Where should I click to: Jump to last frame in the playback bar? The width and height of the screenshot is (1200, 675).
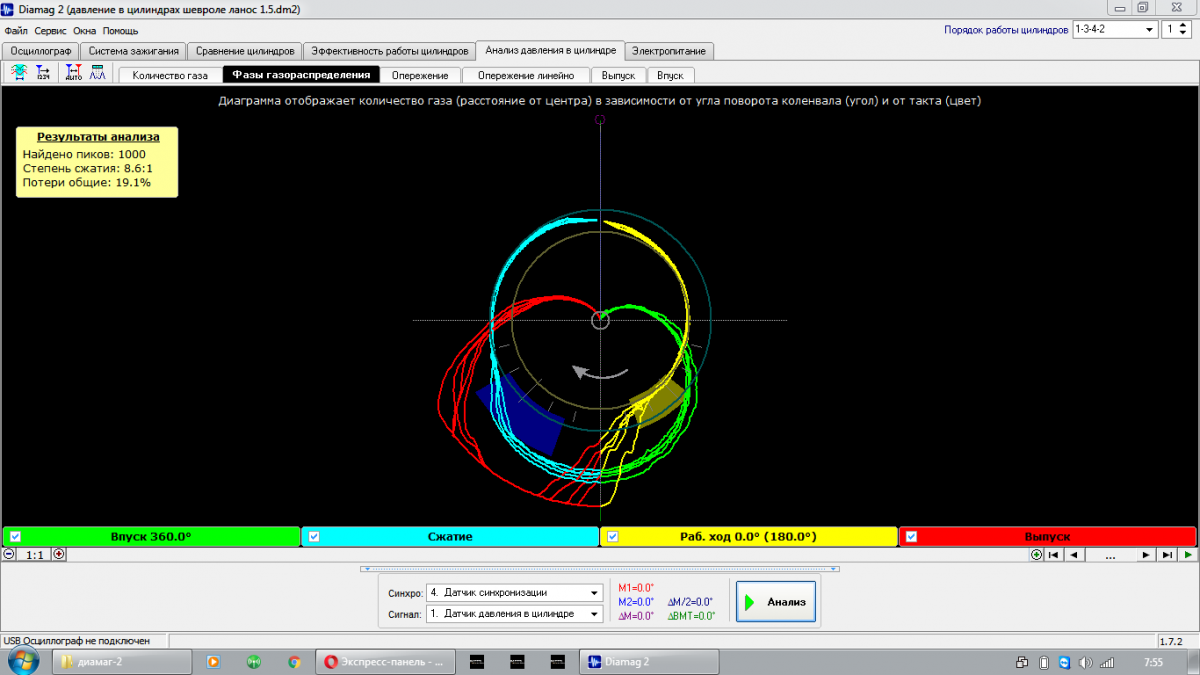click(1167, 554)
